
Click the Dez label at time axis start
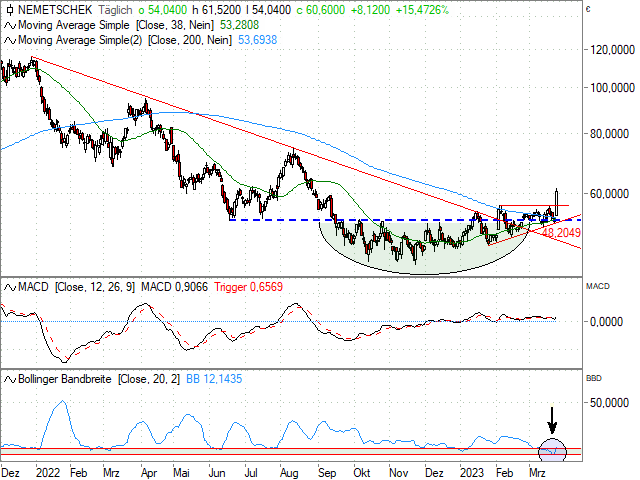11,473
